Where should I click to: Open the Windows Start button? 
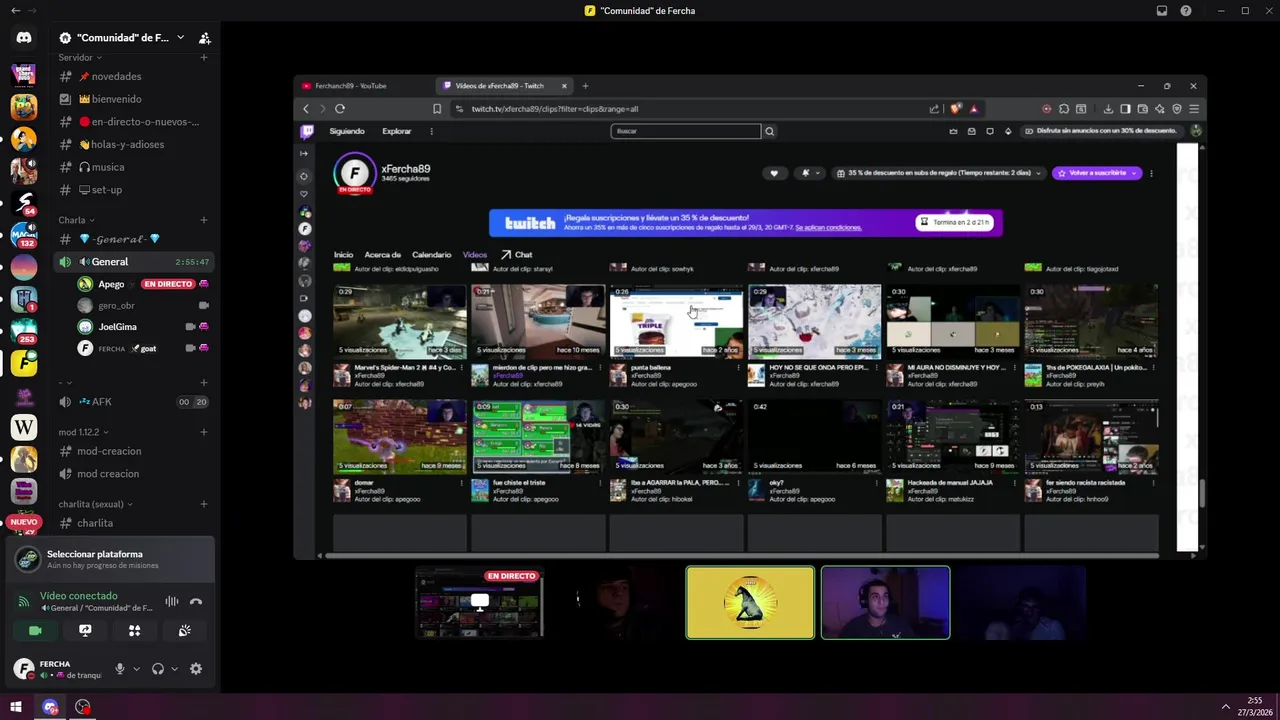16,707
